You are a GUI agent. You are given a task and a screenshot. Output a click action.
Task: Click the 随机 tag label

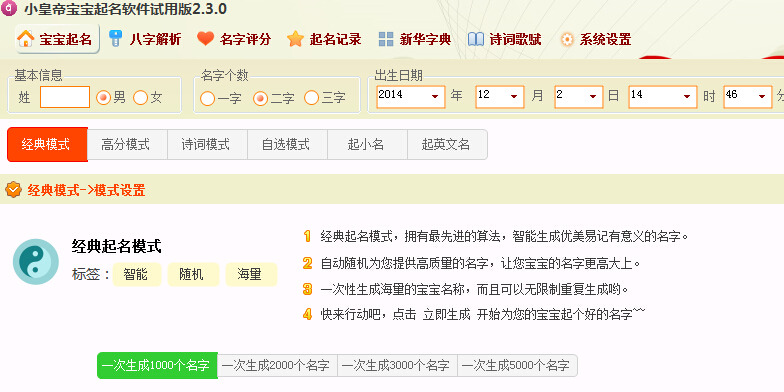193,274
